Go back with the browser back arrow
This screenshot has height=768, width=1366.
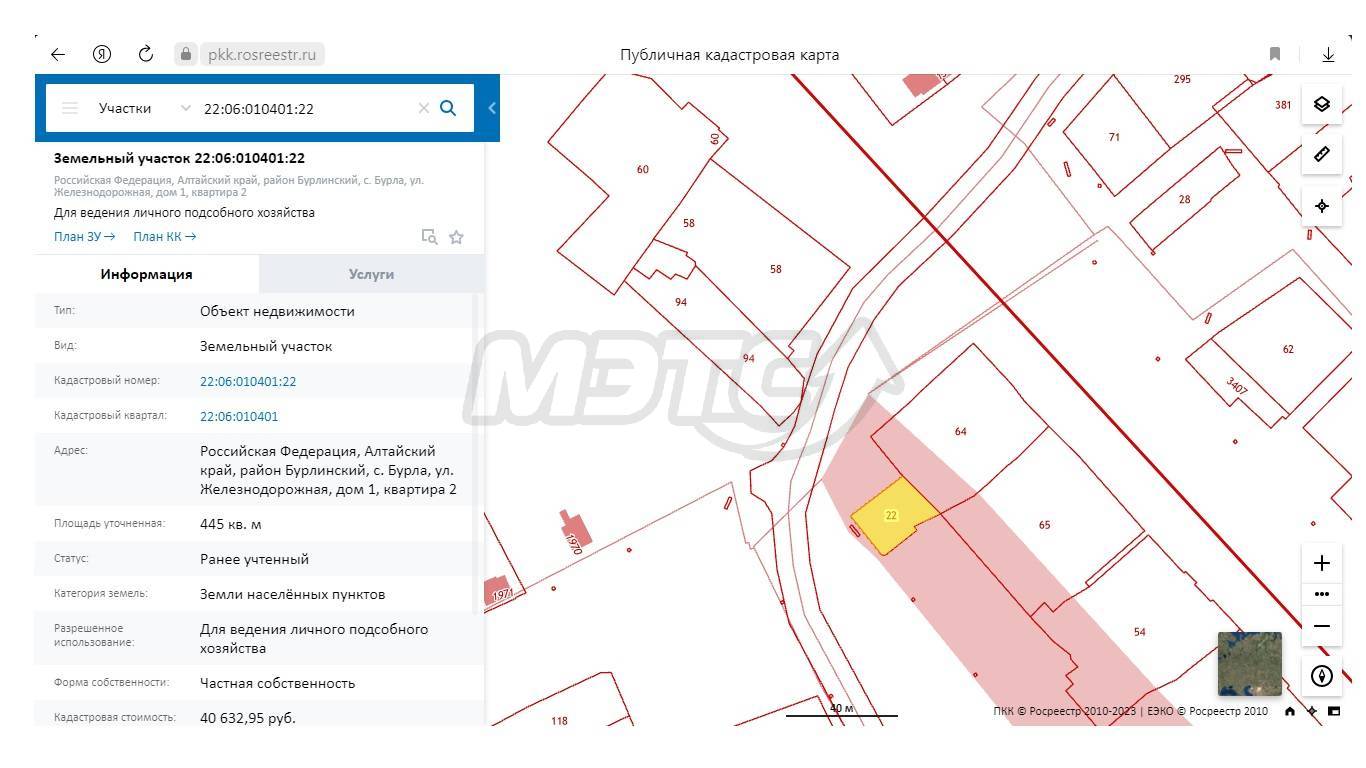tap(58, 54)
